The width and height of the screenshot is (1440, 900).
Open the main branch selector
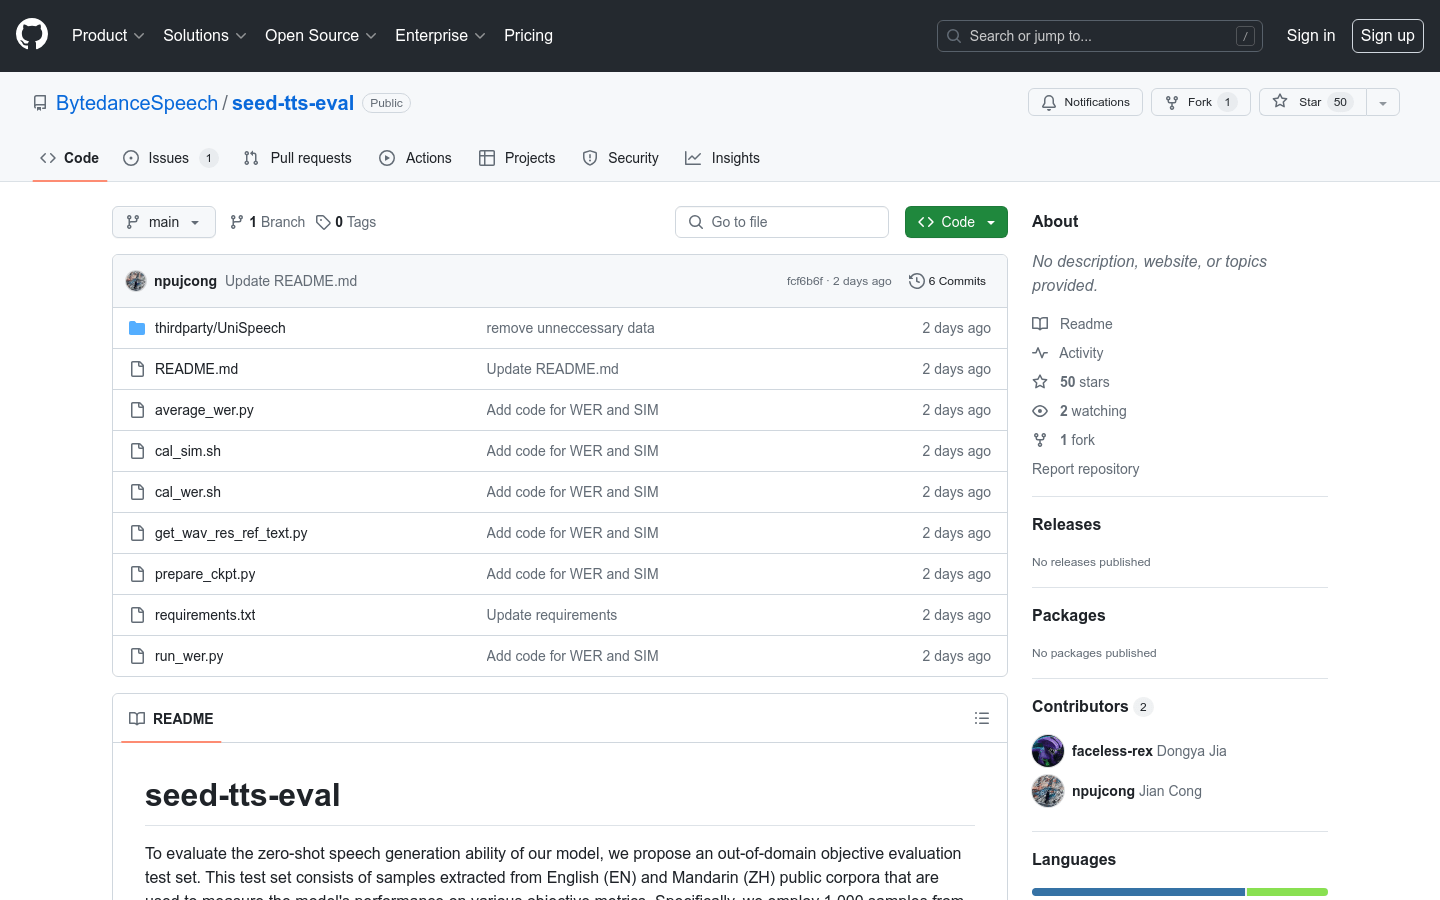point(163,221)
